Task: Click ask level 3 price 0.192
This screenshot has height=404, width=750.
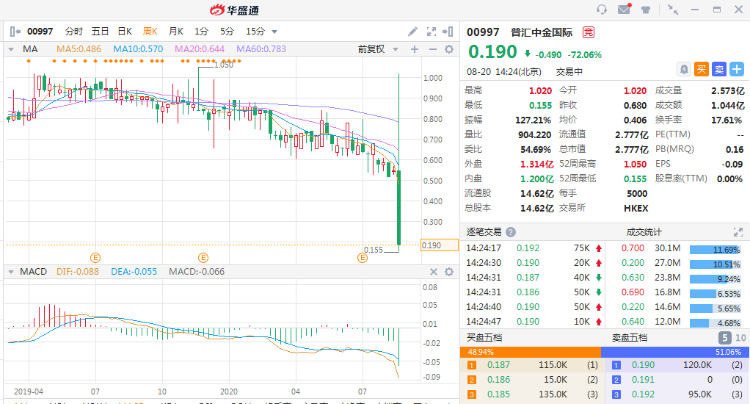Action: 643,394
